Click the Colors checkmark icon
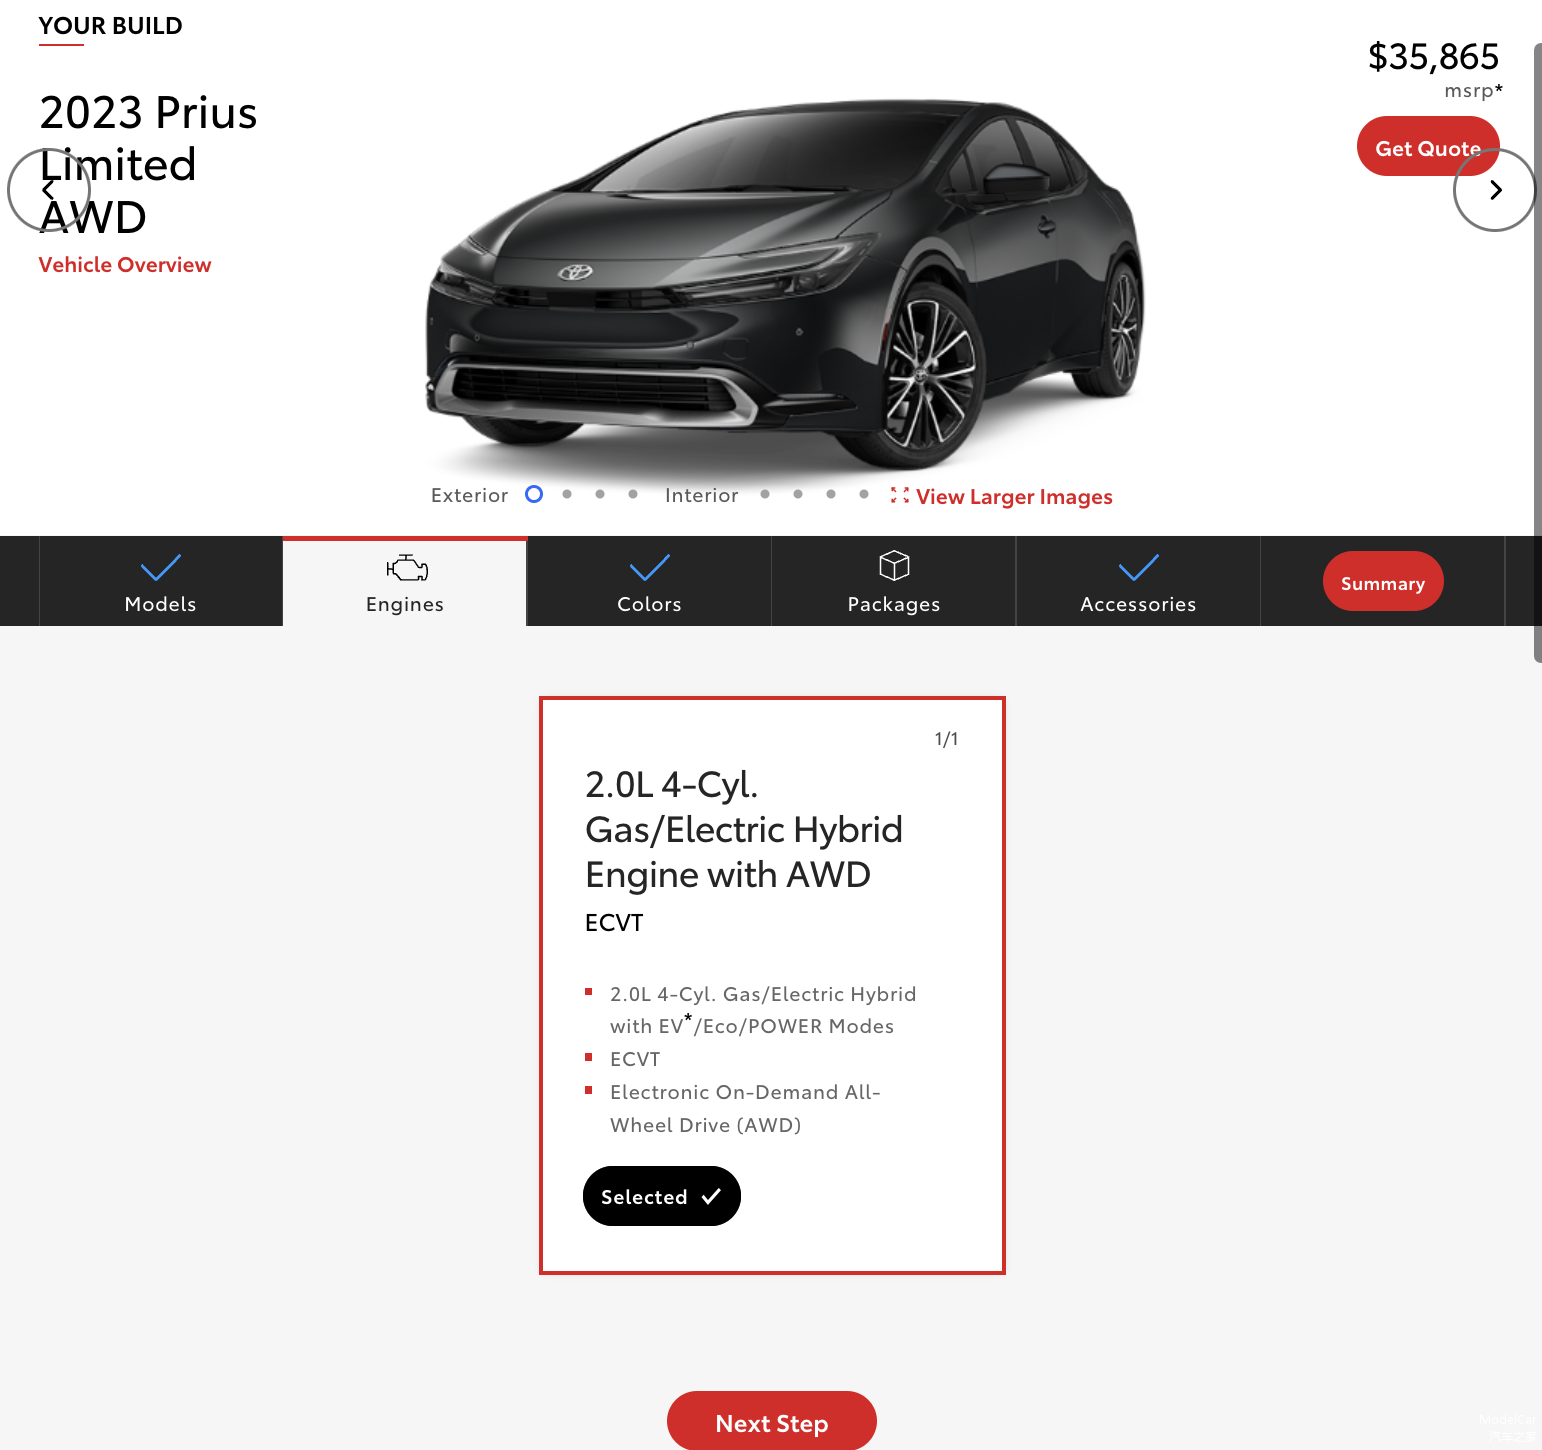 click(649, 568)
